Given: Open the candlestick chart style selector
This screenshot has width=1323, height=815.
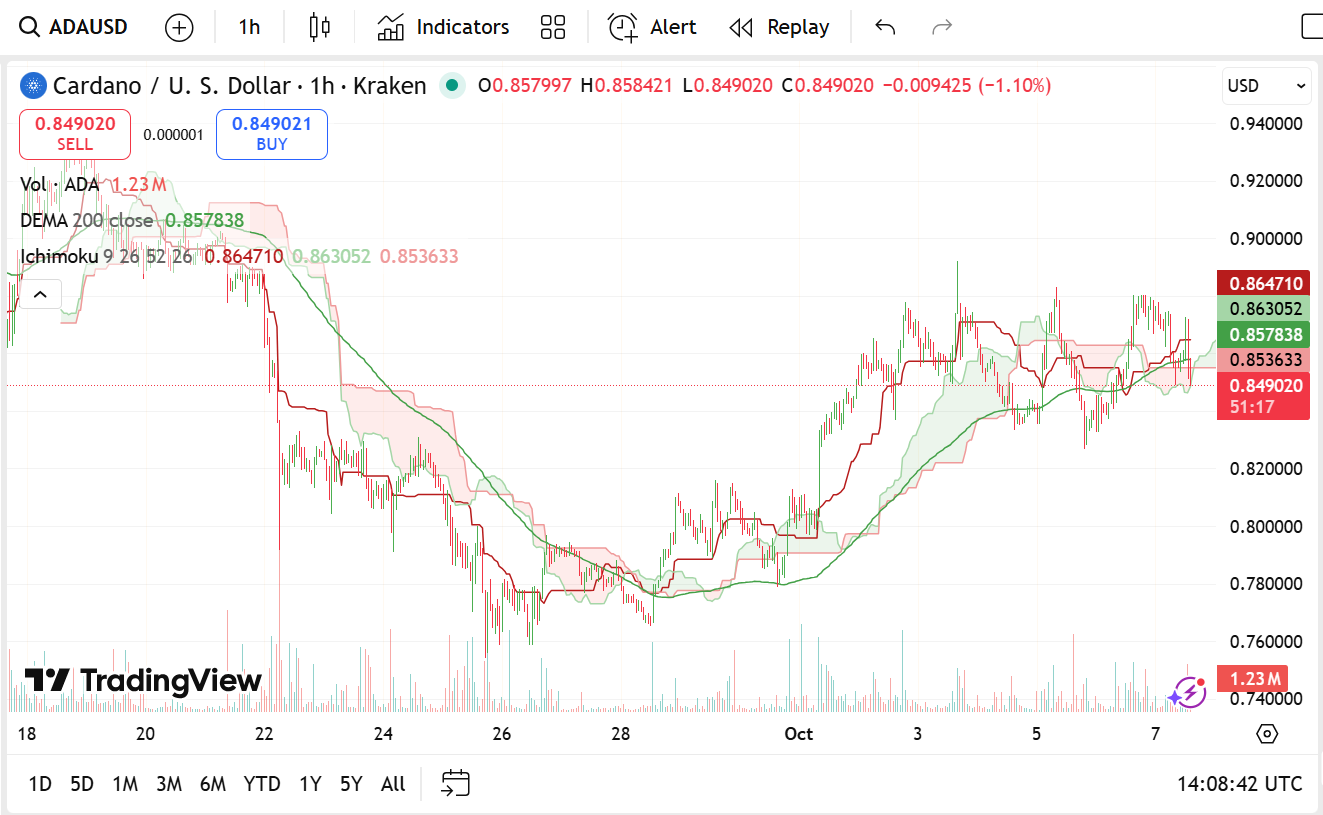Looking at the screenshot, I should [319, 27].
